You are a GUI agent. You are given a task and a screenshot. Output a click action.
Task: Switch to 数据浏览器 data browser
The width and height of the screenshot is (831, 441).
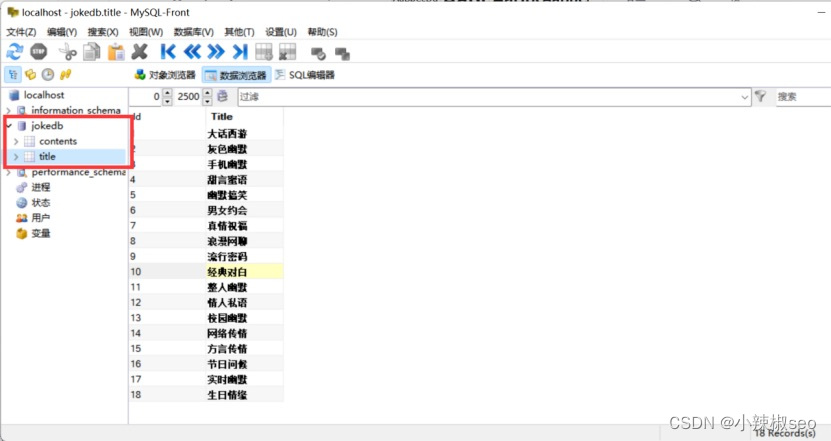[x=236, y=75]
